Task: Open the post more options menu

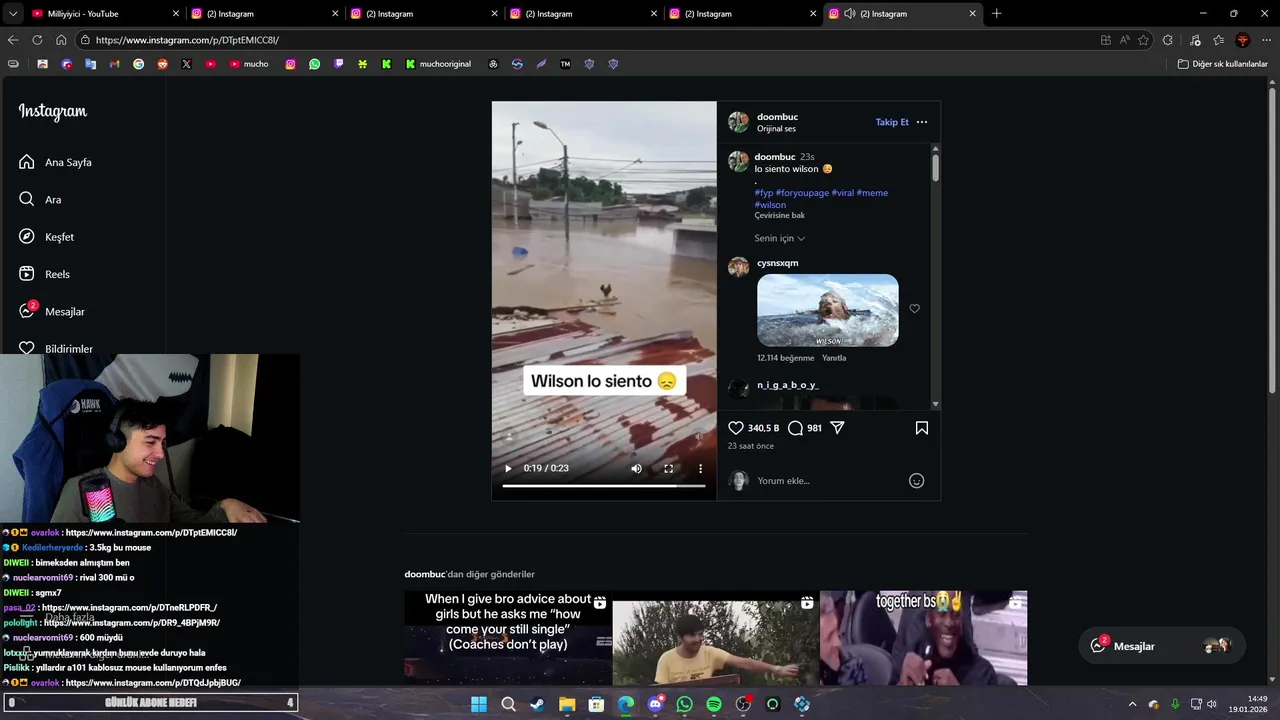Action: click(922, 122)
